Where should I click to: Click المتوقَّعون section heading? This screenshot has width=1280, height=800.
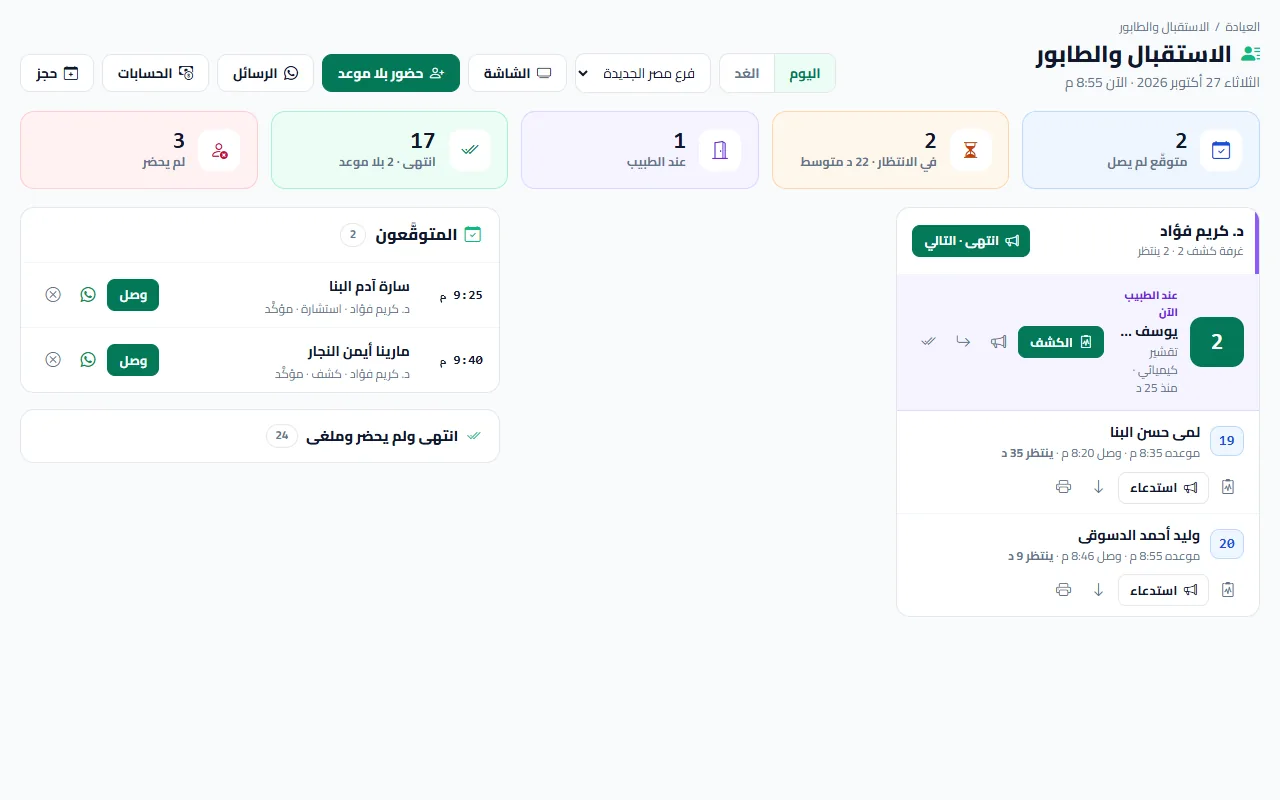[417, 235]
